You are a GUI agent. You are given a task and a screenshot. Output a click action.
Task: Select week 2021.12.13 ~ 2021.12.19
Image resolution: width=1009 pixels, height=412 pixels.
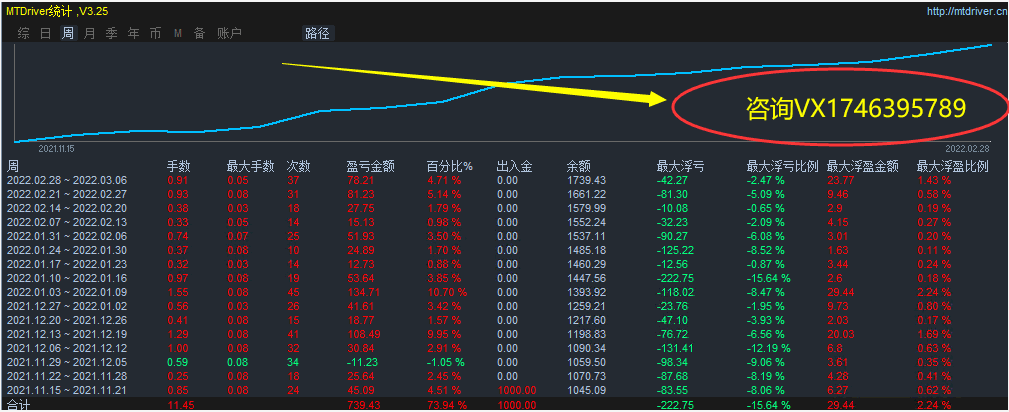tap(69, 334)
